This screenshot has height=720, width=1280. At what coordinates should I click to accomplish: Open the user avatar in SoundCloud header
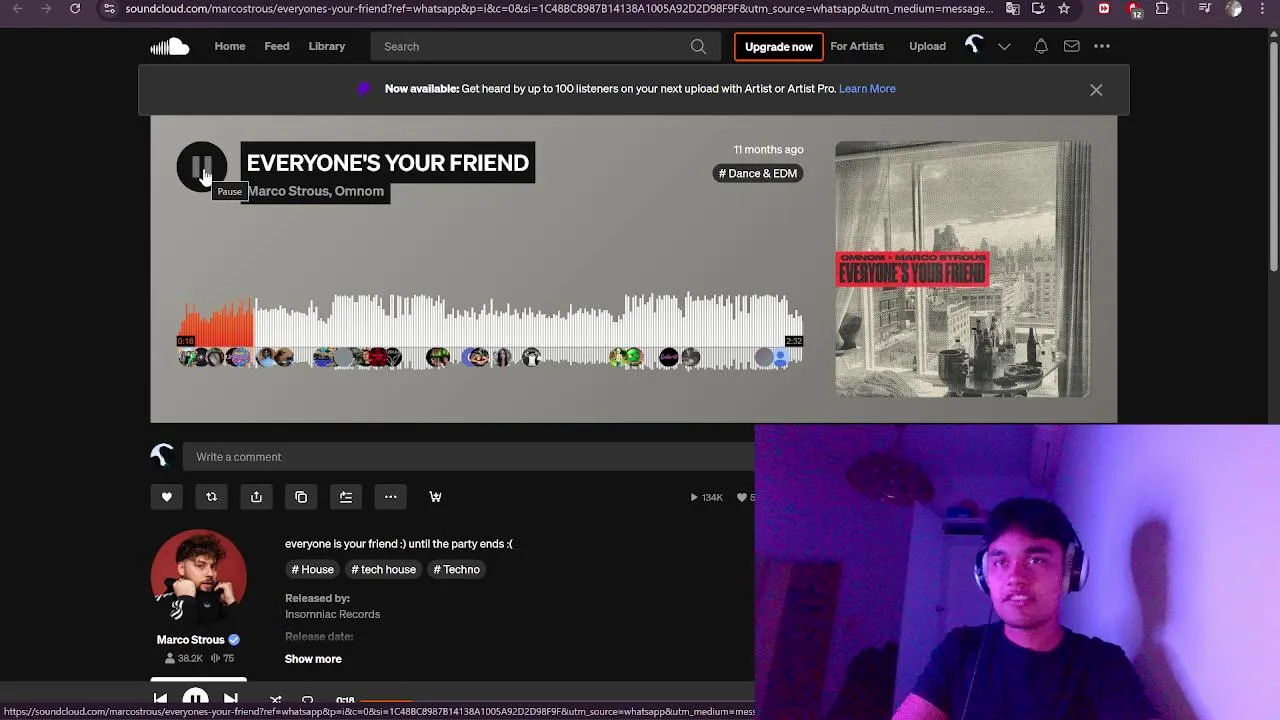click(974, 46)
